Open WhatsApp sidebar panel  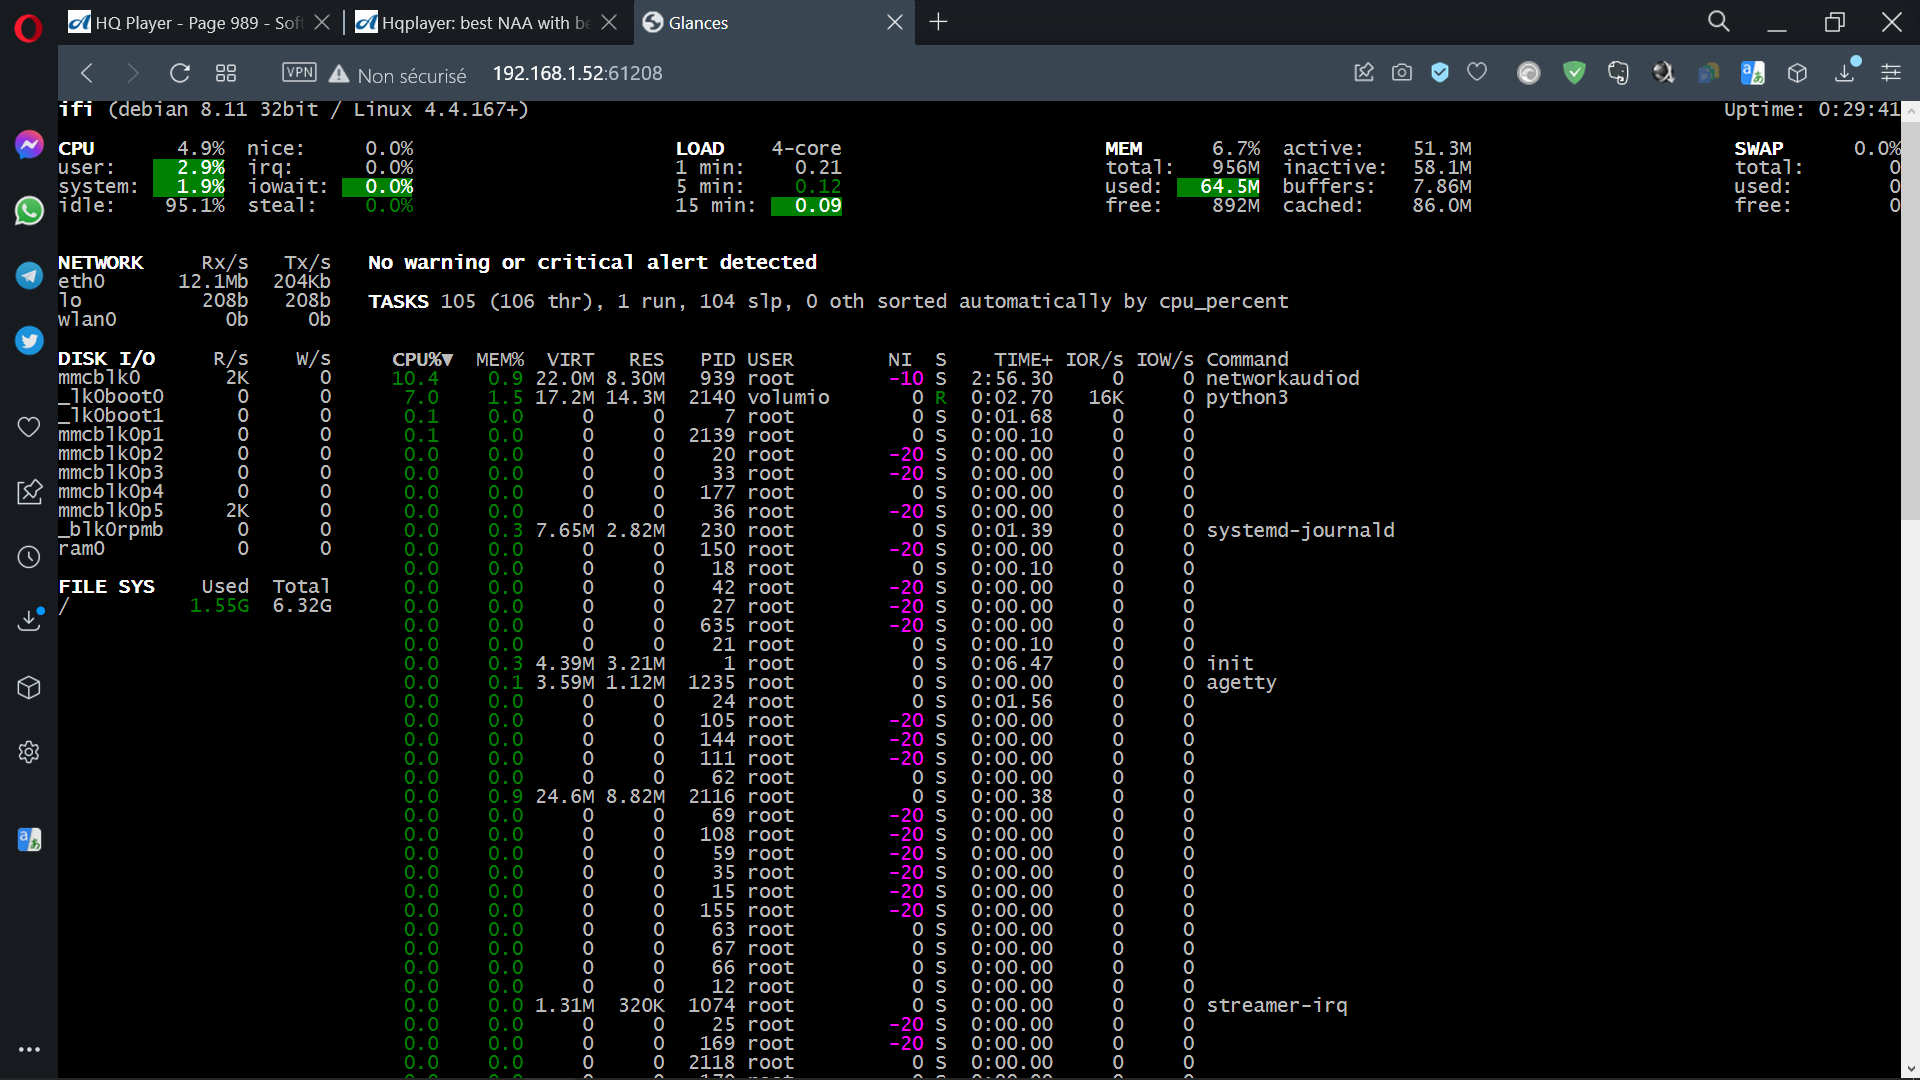[29, 211]
